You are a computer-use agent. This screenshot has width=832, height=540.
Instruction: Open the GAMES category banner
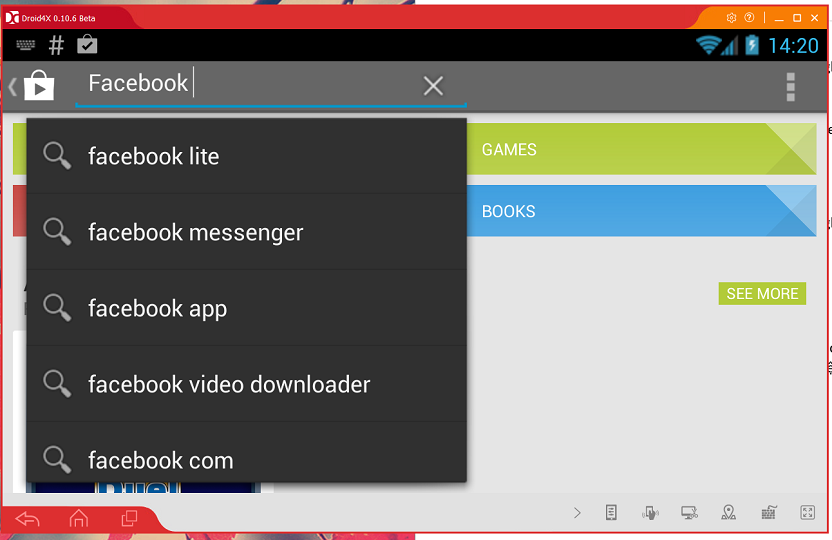coord(642,149)
